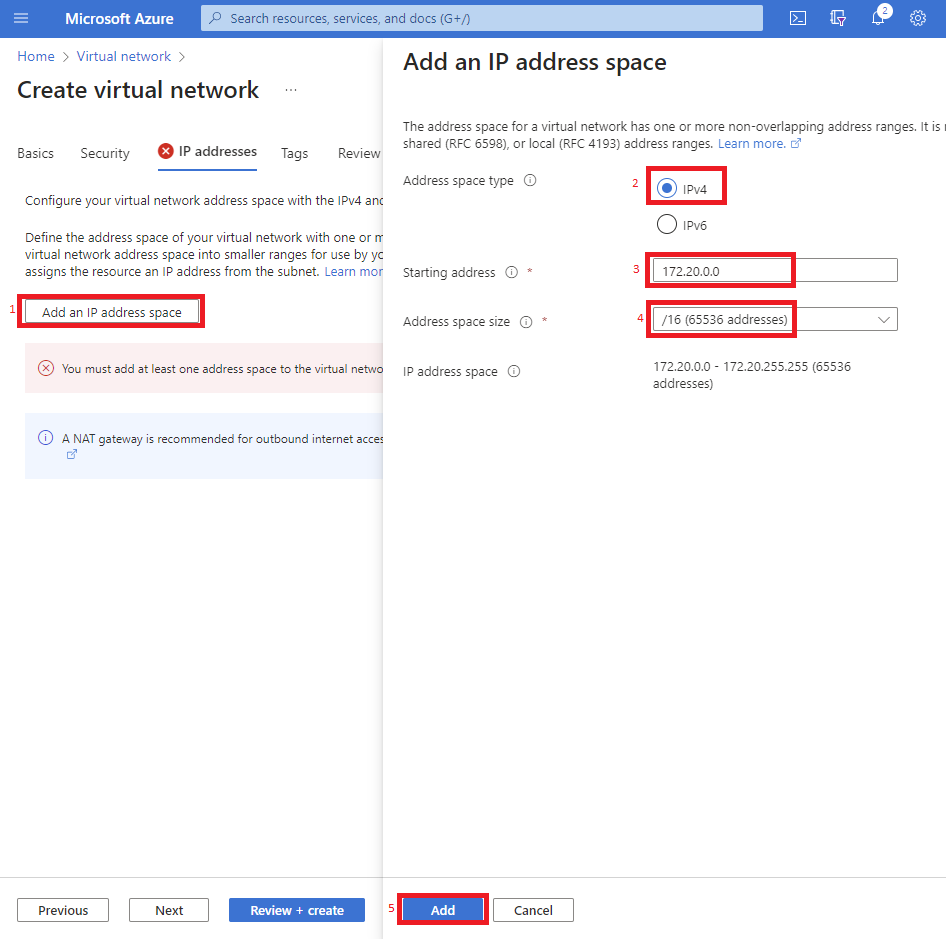This screenshot has height=939, width=946.
Task: Click the info icon beside Starting address
Action: [511, 272]
